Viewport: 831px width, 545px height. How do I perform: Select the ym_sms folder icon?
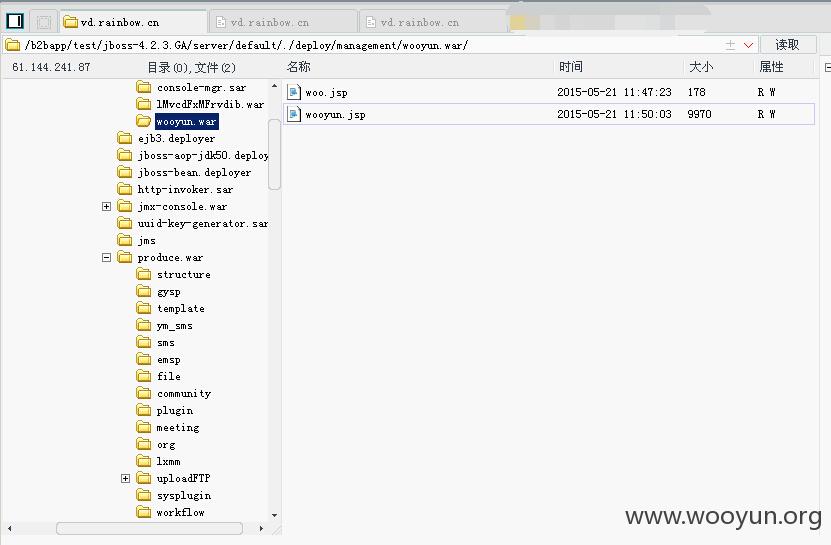(144, 326)
